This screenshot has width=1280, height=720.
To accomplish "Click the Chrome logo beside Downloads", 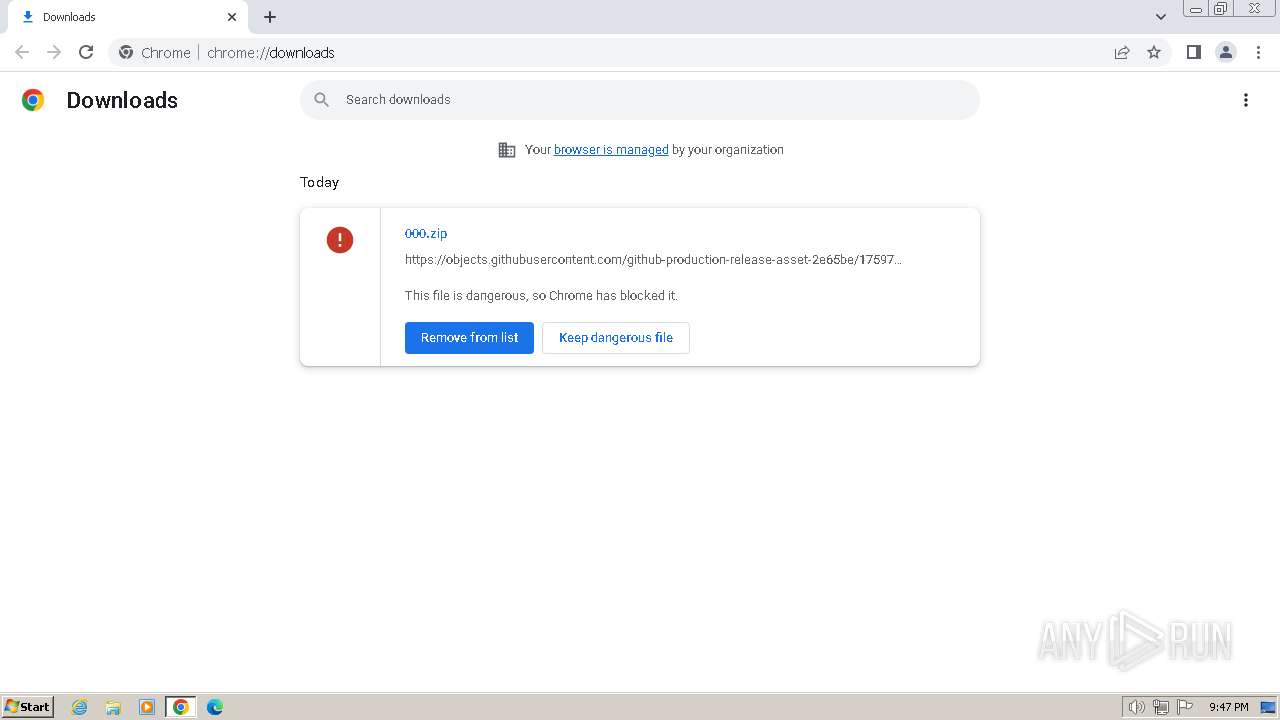I will tap(33, 100).
